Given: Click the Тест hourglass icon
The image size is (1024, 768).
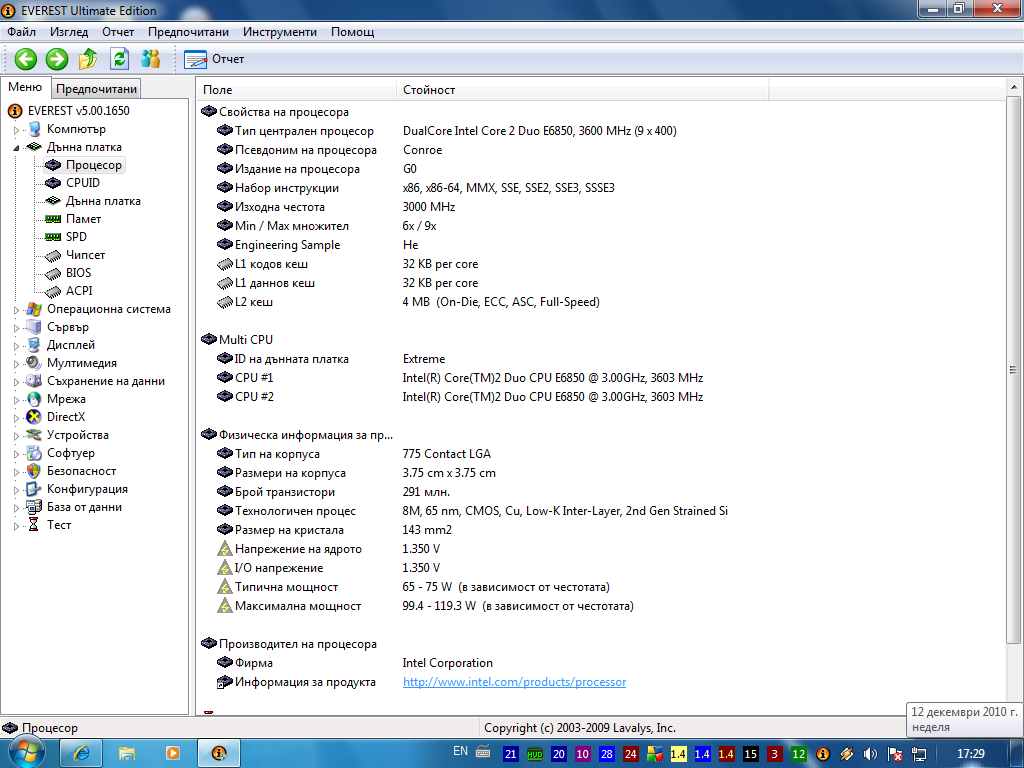Looking at the screenshot, I should tap(33, 524).
